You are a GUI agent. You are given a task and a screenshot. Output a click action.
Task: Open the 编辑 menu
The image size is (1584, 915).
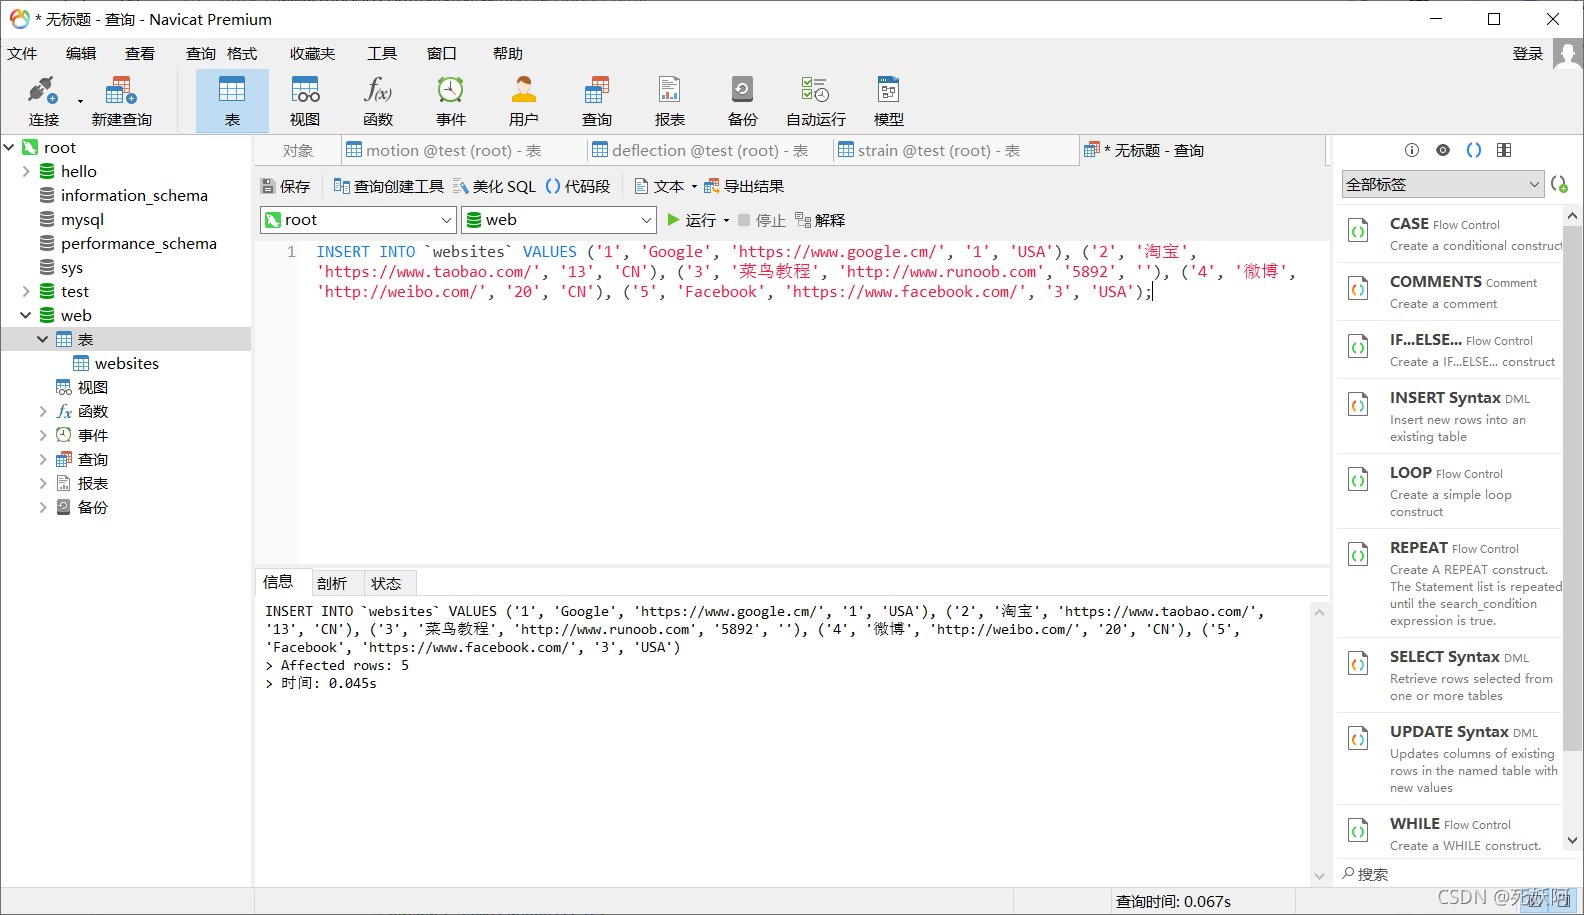[81, 54]
